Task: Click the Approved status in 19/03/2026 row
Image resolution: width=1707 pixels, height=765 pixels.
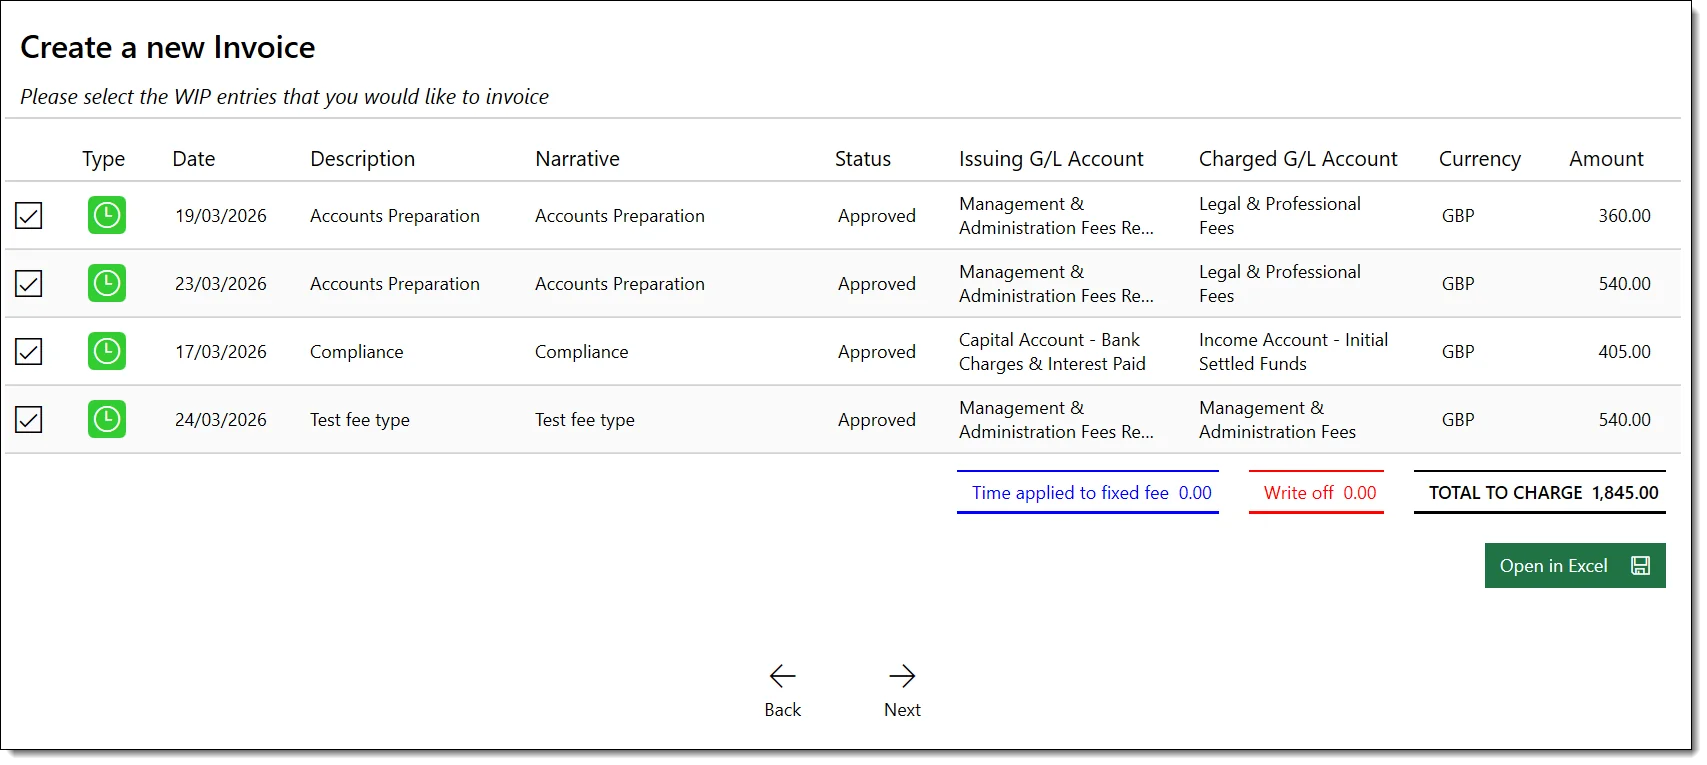Action: [877, 216]
